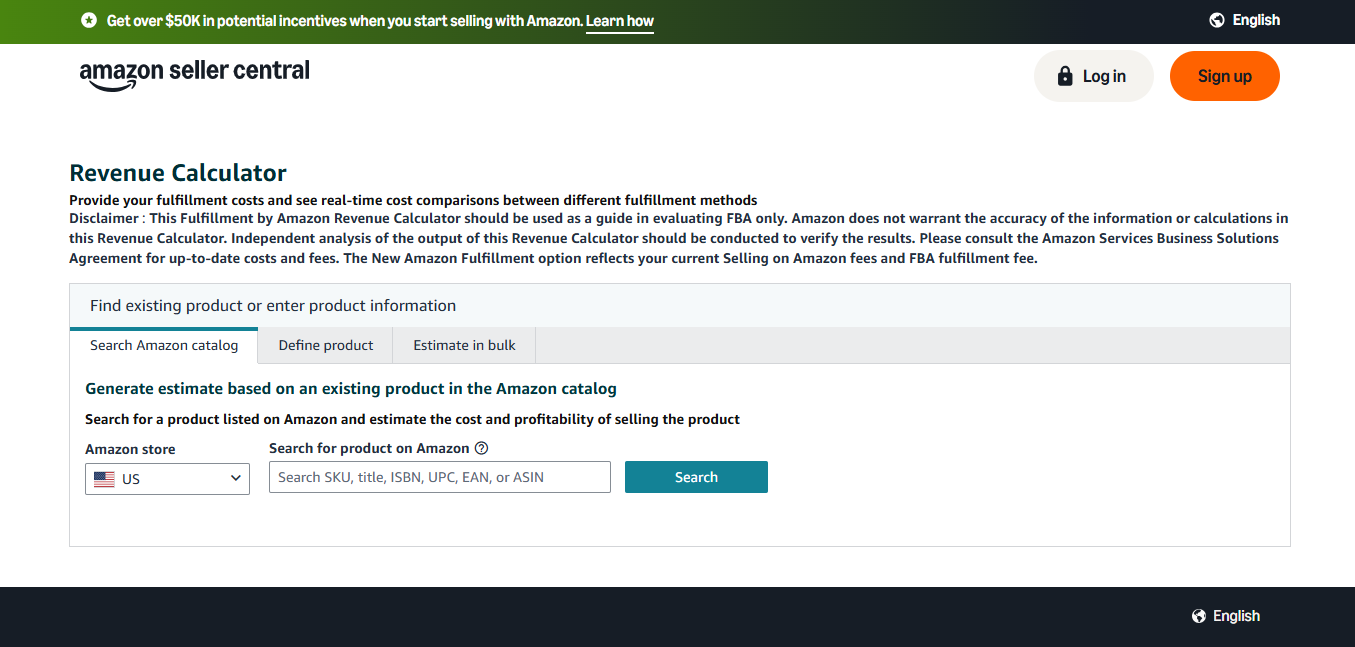The height and width of the screenshot is (647, 1355).
Task: Click the US flag in the store selector
Action: coord(104,478)
